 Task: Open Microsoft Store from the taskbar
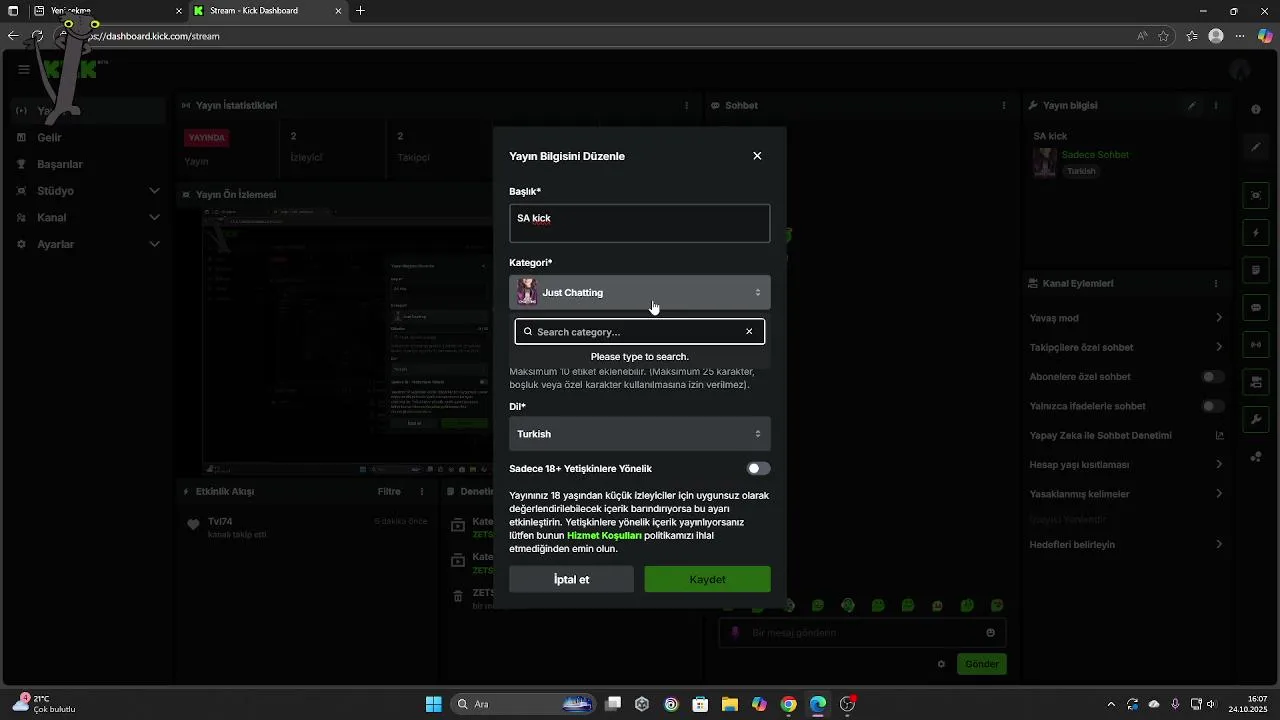[701, 704]
